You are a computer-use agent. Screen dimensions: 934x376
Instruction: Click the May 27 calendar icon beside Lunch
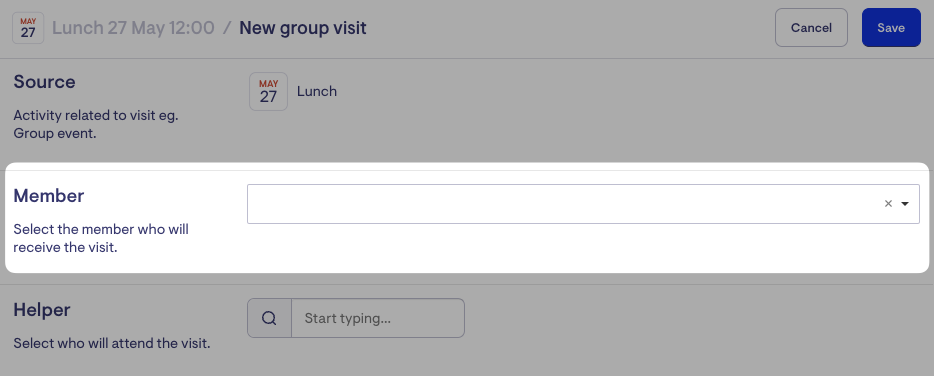(x=268, y=91)
